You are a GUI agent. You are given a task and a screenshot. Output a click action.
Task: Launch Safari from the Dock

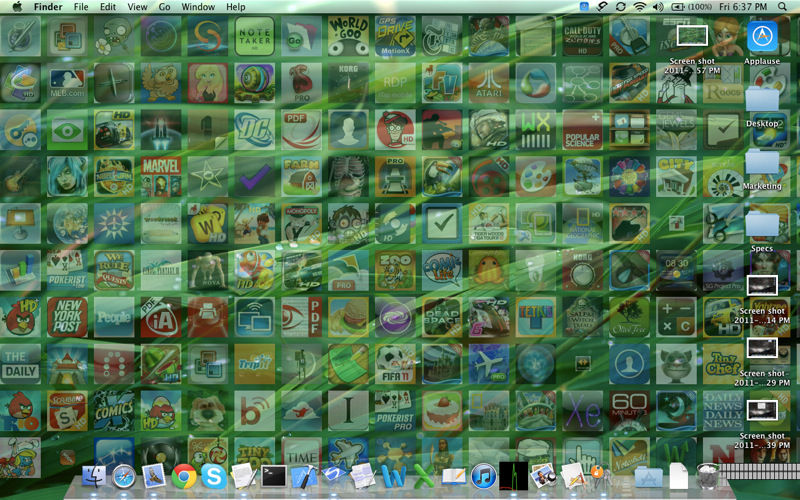tap(123, 477)
